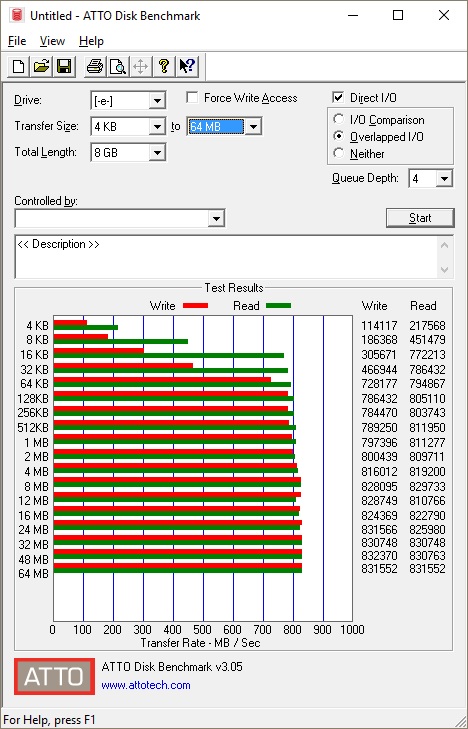Enable Force Write Access checkbox

pos(191,98)
